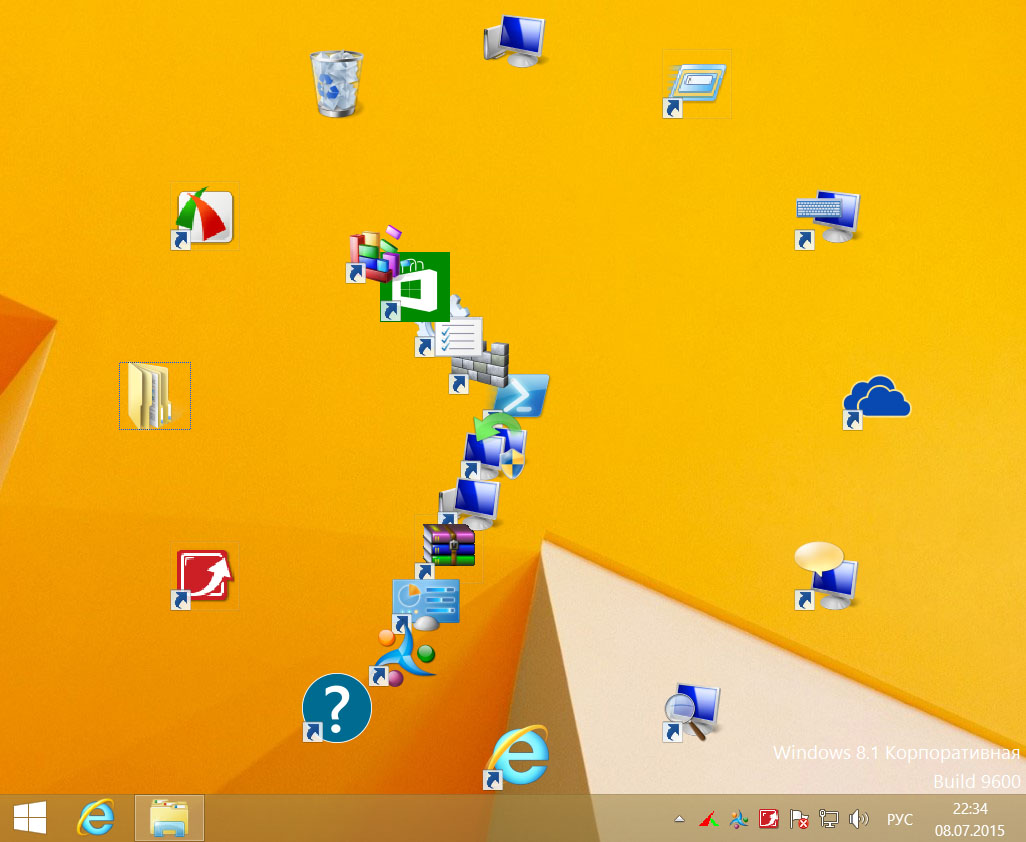Launch Internet Explorer desktop shortcut
1026x842 pixels.
point(517,756)
